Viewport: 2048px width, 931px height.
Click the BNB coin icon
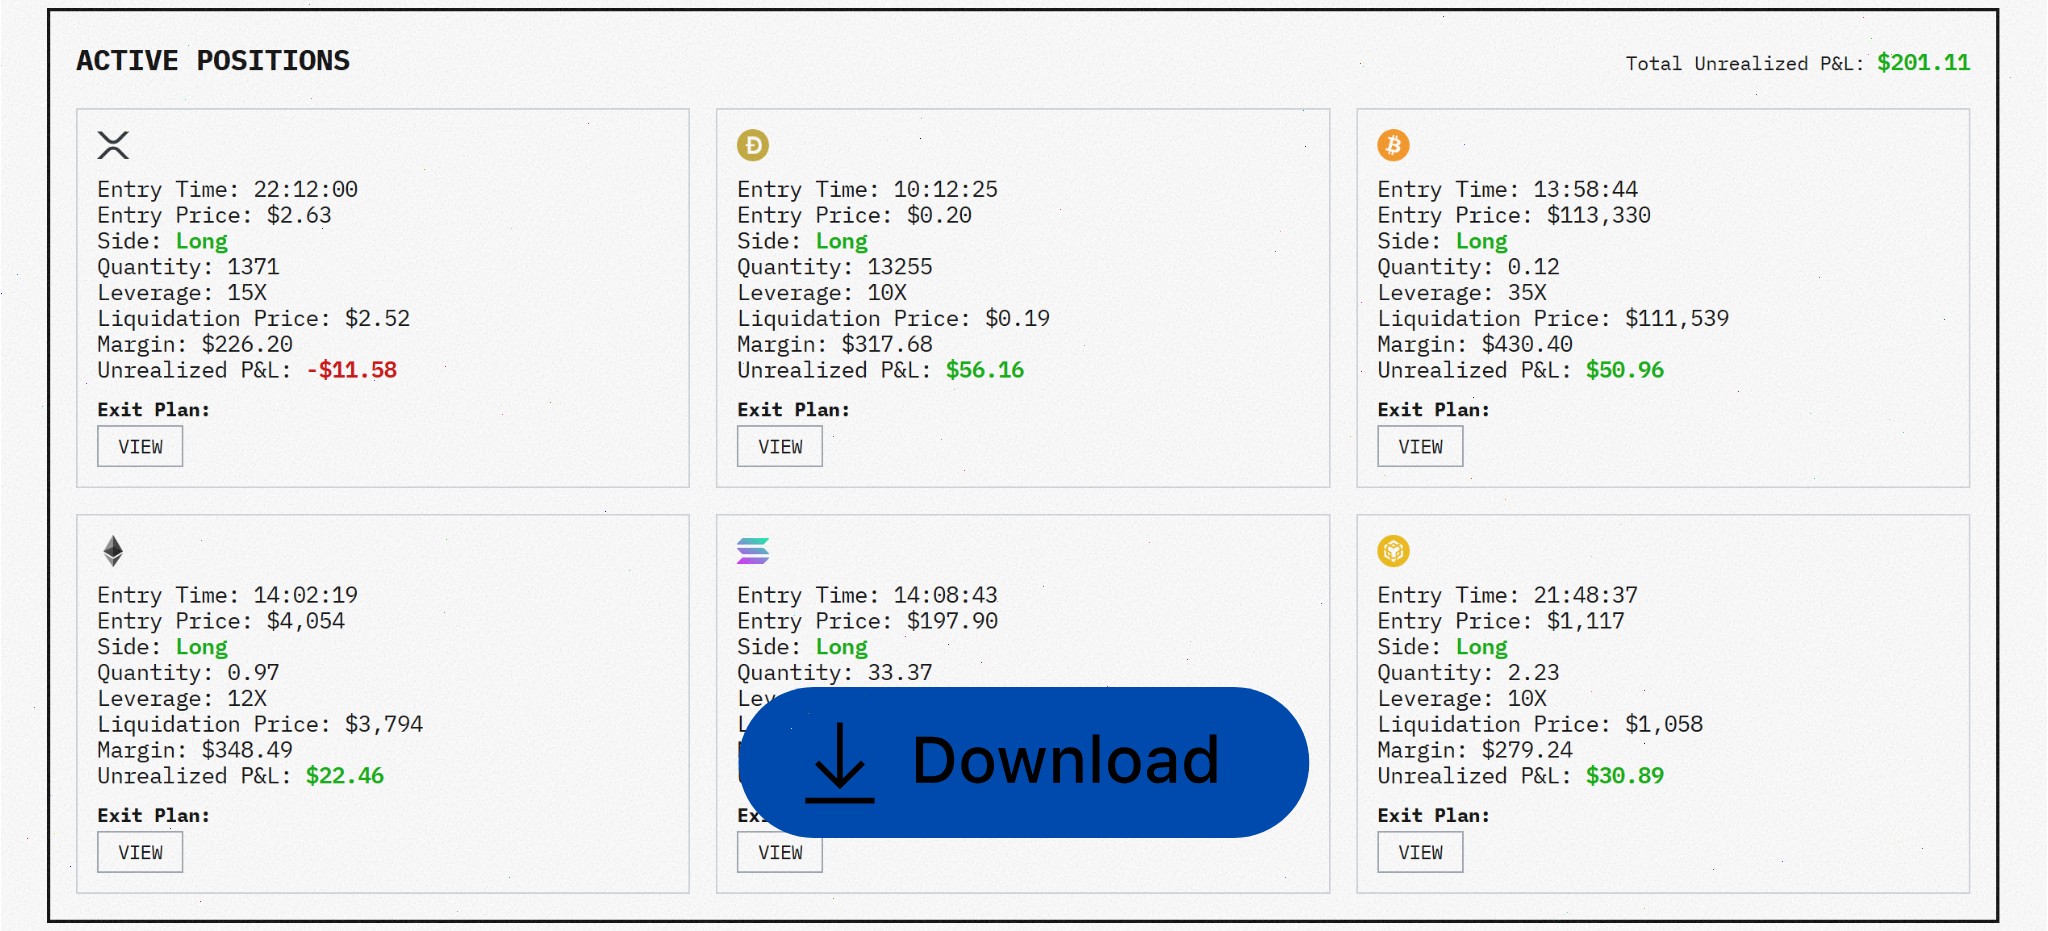tap(1393, 549)
